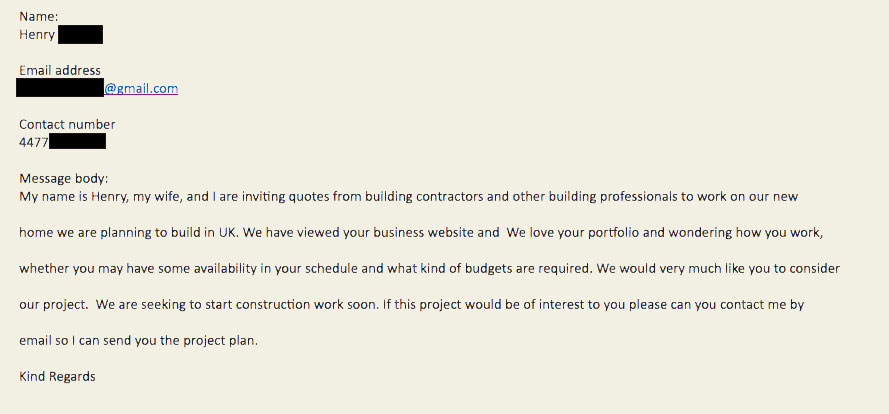Screen dimensions: 889x414
Task: Click the 'Name:' label
Action: tap(39, 17)
